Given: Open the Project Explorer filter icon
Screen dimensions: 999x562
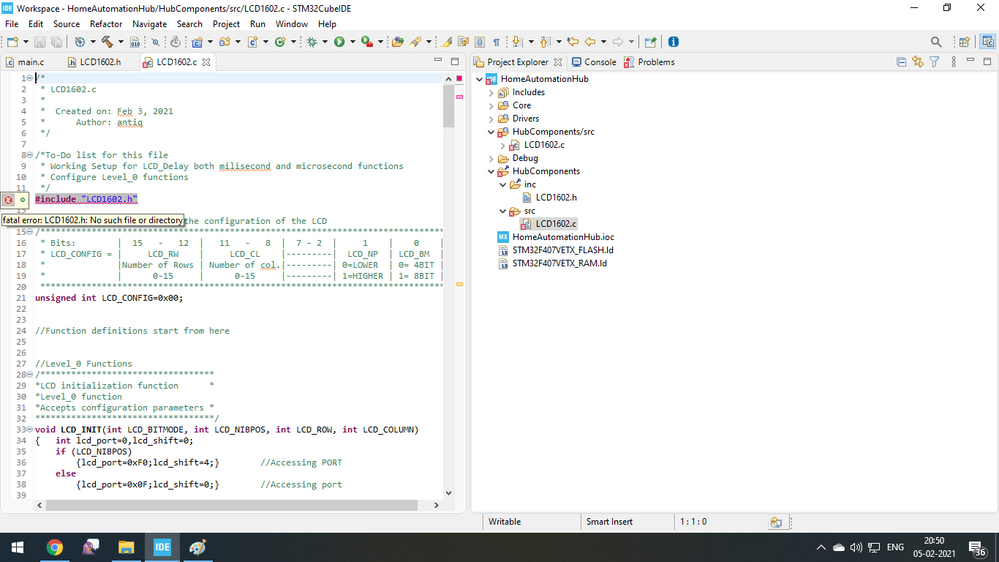Looking at the screenshot, I should [935, 62].
